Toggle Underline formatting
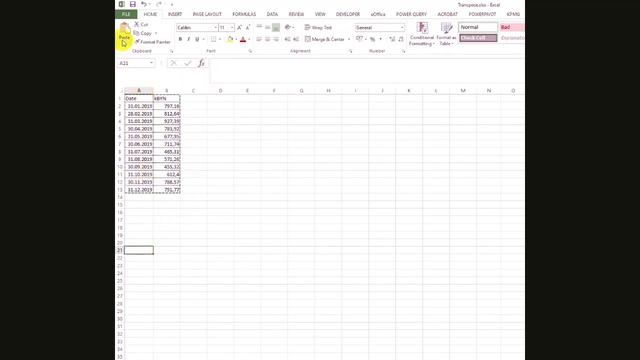The height and width of the screenshot is (360, 640). pyautogui.click(x=197, y=39)
